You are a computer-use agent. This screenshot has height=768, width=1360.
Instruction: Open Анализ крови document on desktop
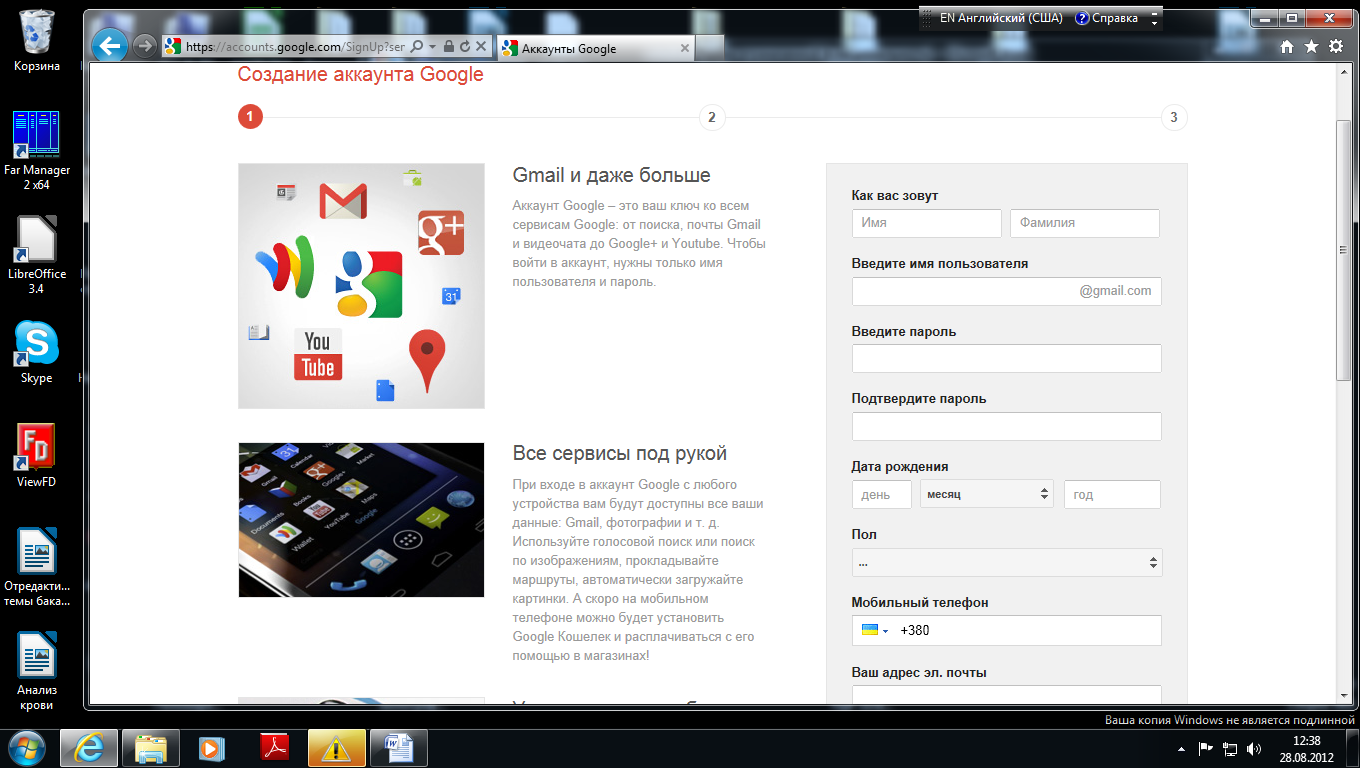point(37,670)
